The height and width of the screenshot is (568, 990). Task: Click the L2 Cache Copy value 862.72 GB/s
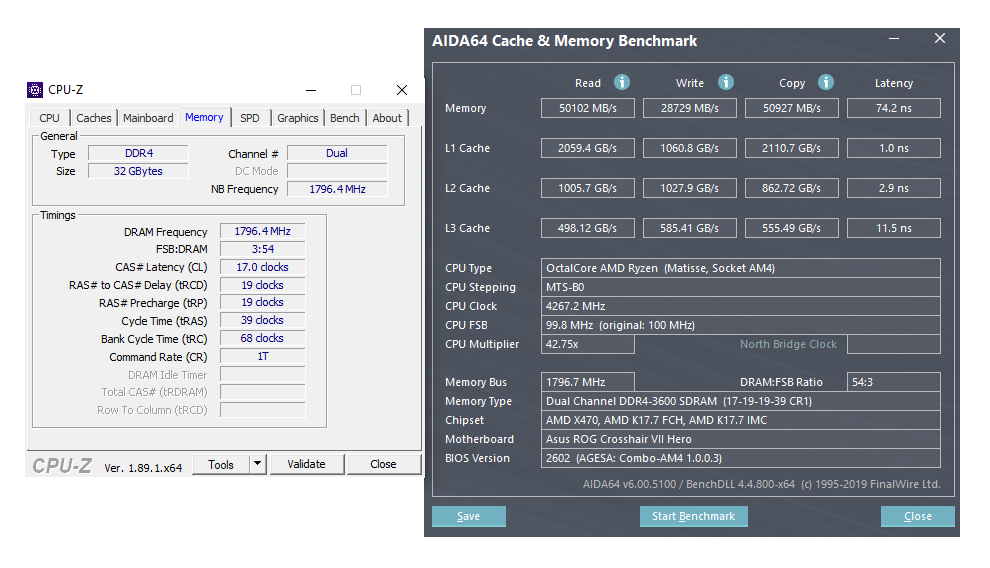[792, 188]
